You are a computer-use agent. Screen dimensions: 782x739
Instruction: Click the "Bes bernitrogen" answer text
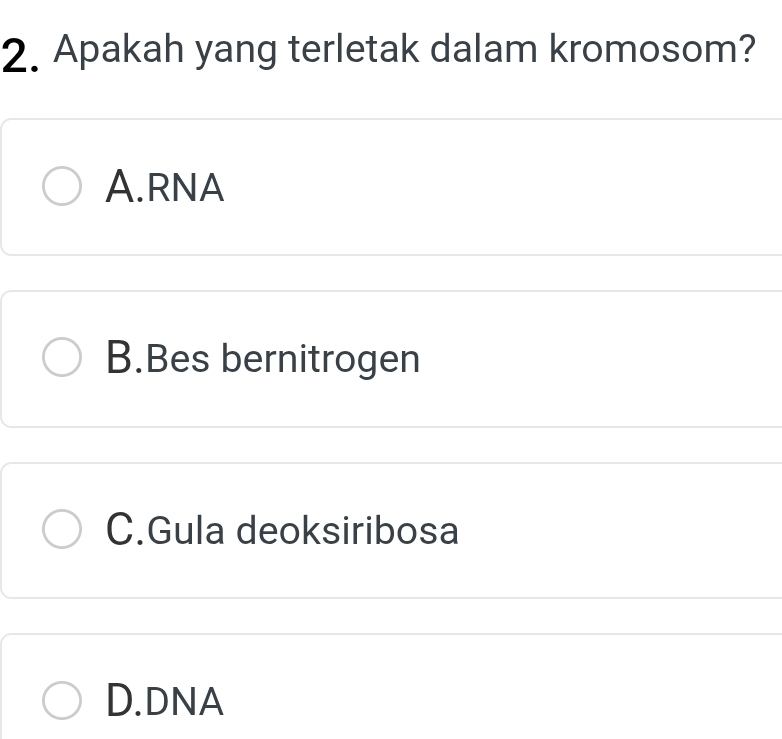pyautogui.click(x=283, y=359)
